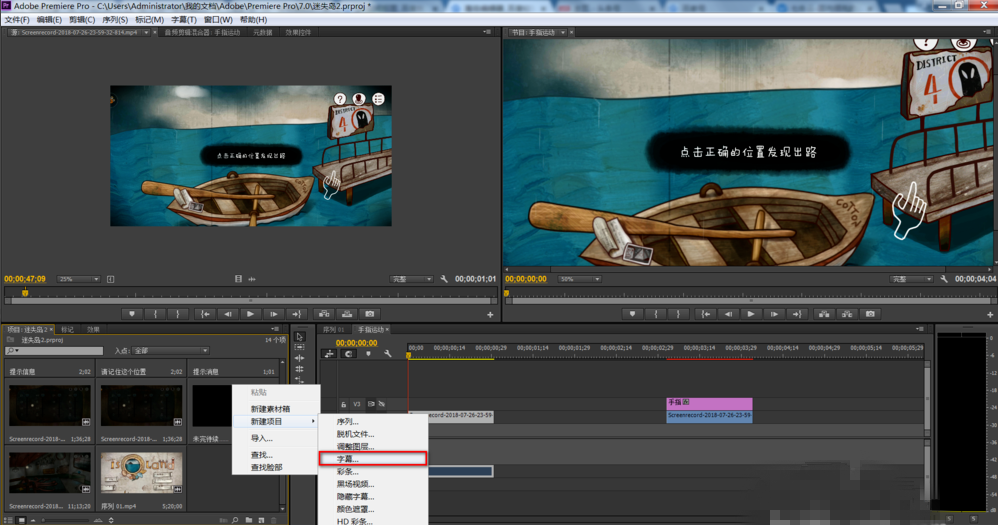
Task: Open Program monitor 50% zoom dropdown
Action: pyautogui.click(x=579, y=279)
